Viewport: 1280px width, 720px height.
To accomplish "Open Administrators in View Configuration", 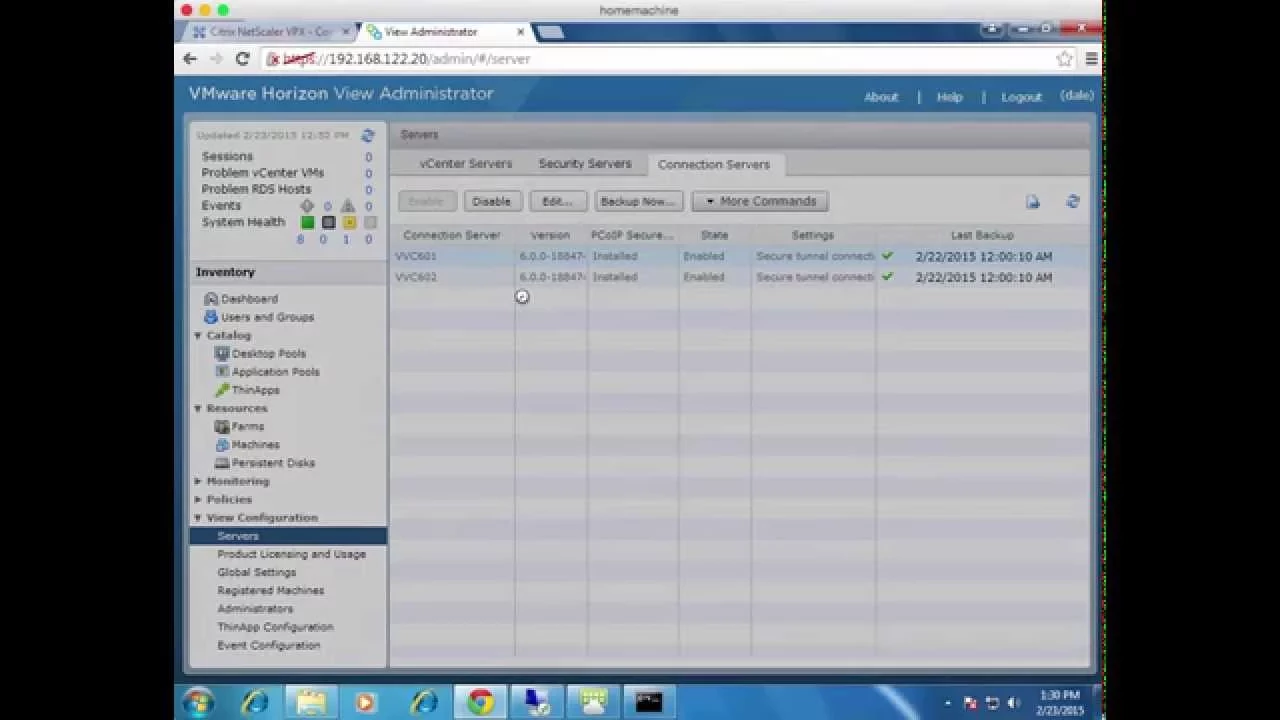I will click(255, 608).
